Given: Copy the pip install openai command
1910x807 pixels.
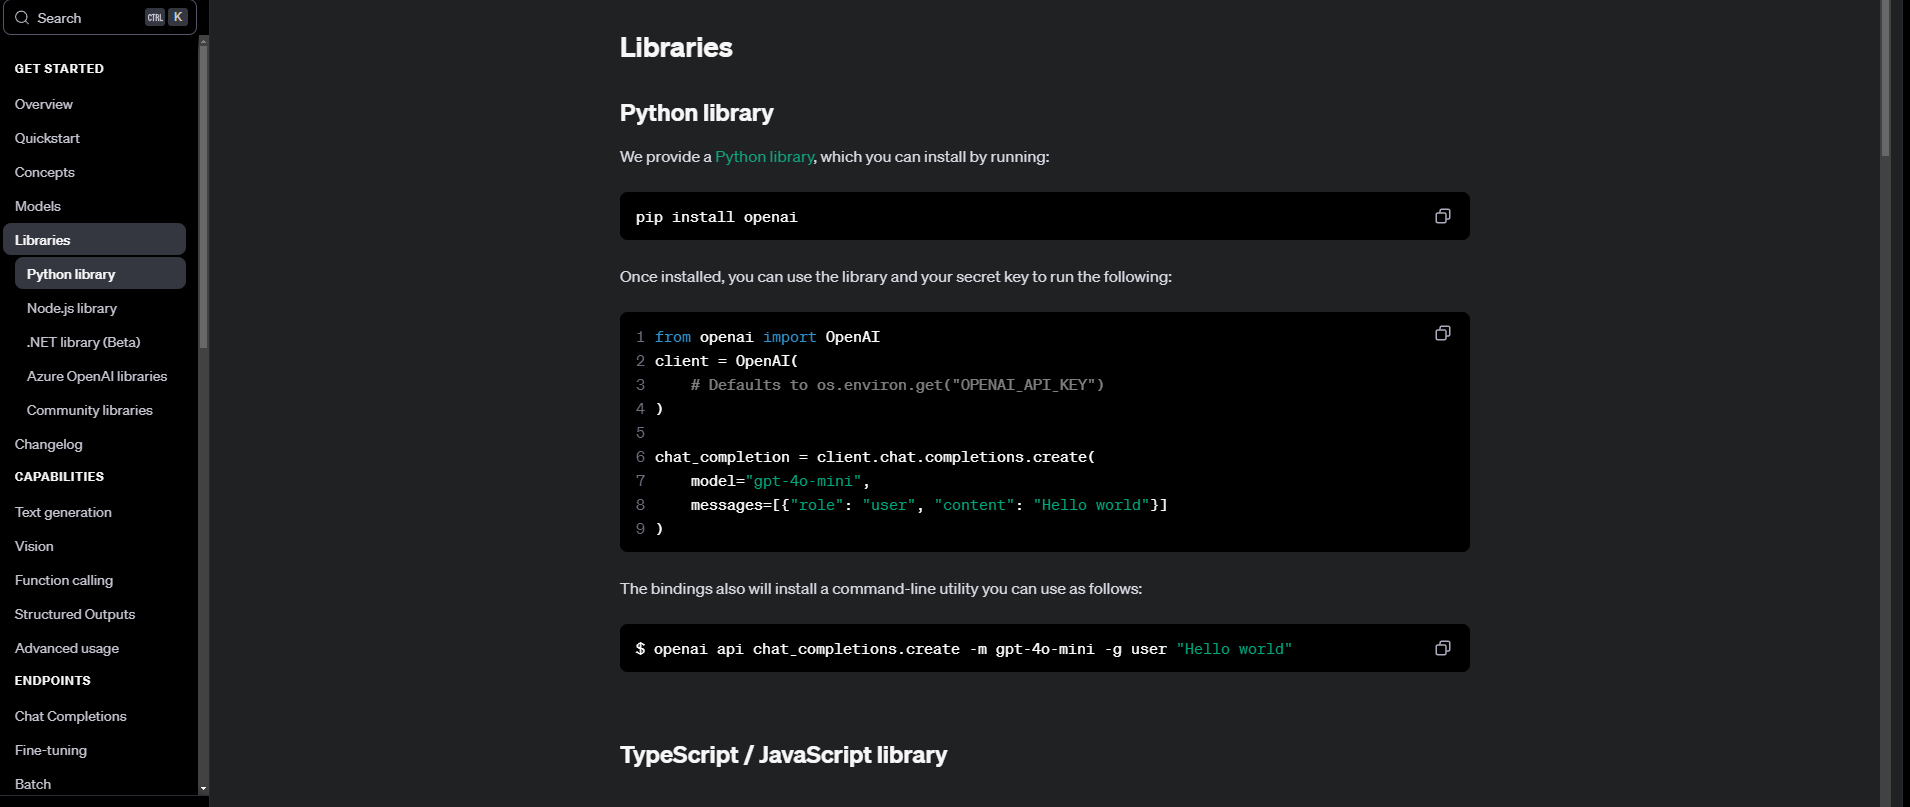Looking at the screenshot, I should point(1442,216).
